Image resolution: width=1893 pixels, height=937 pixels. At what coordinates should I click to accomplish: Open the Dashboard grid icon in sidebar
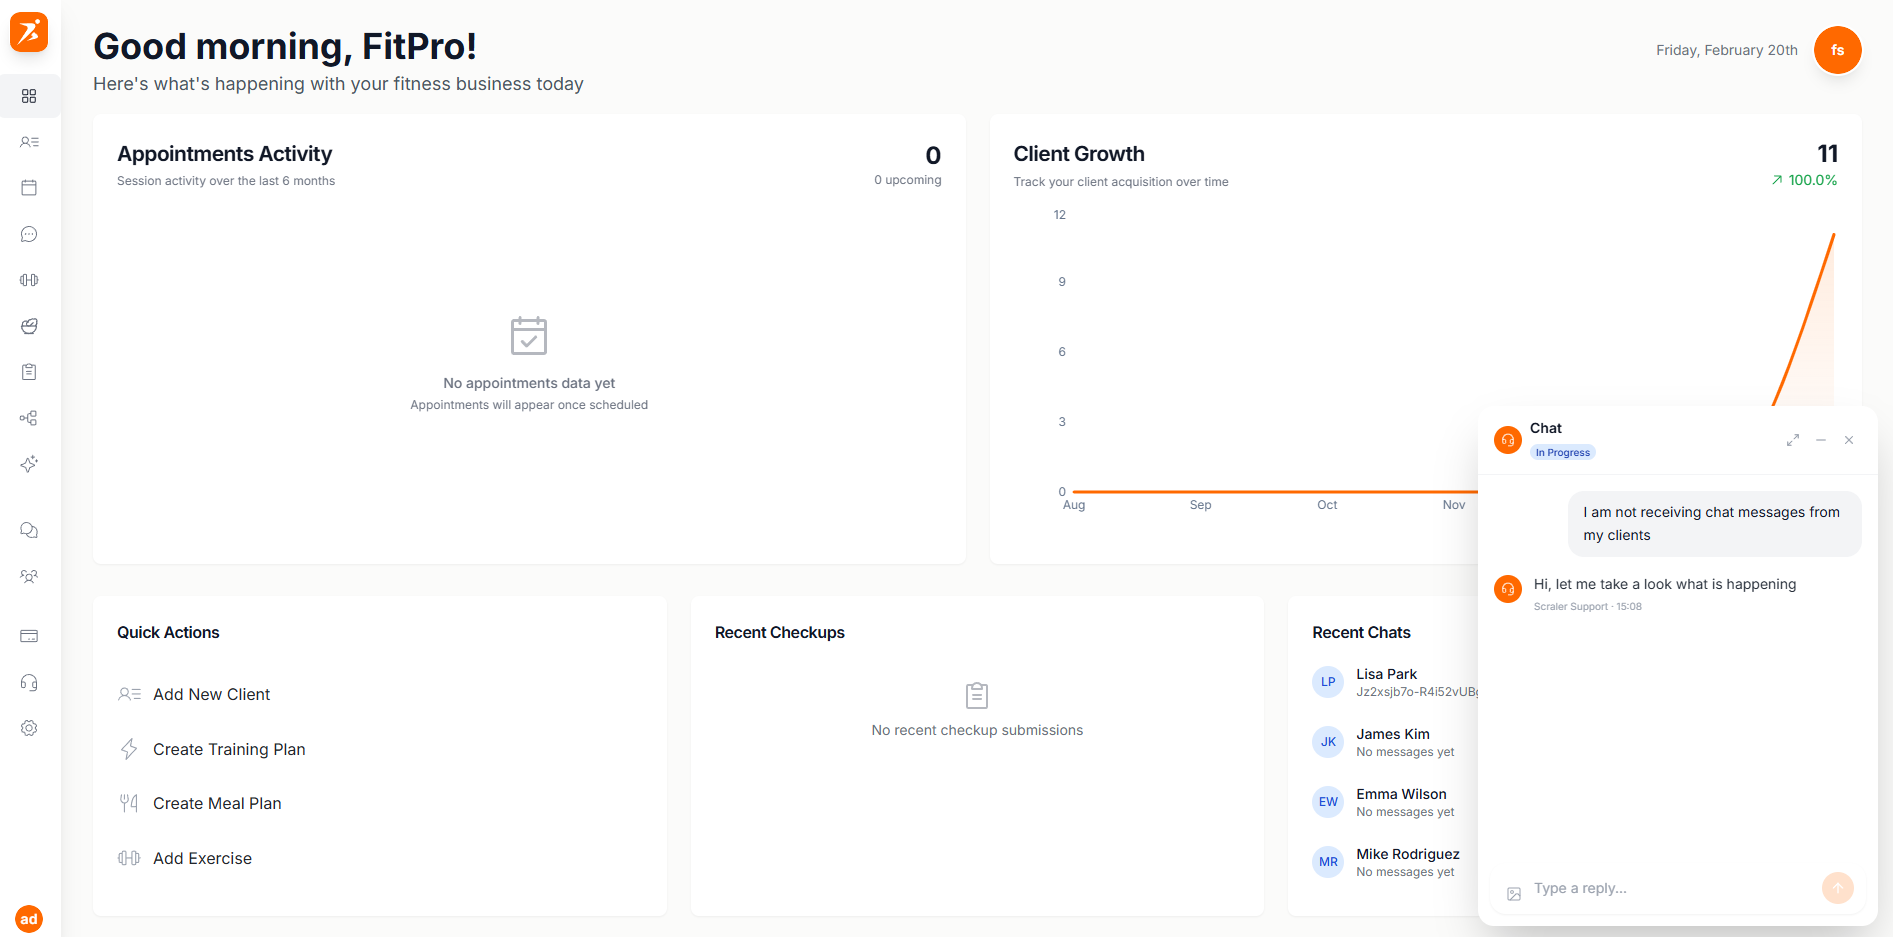29,96
